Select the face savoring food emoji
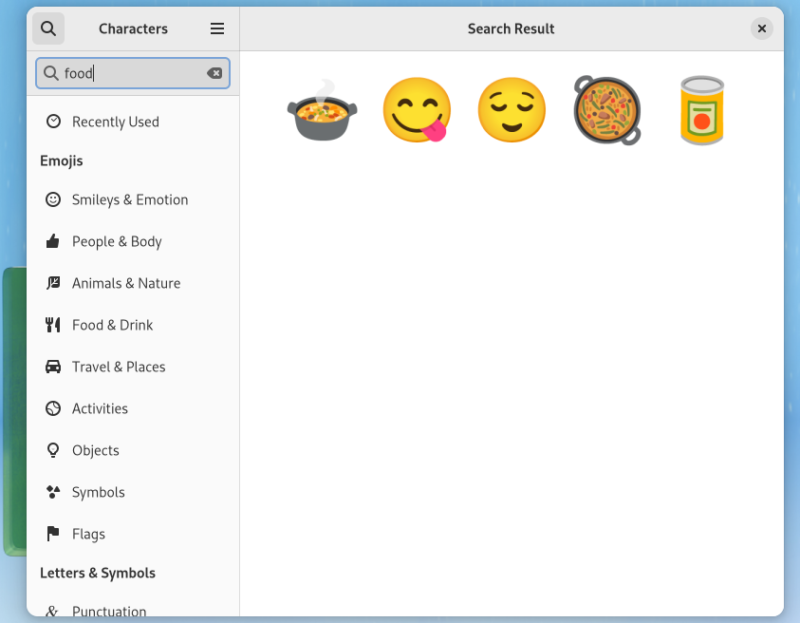Image resolution: width=800 pixels, height=623 pixels. pyautogui.click(x=417, y=110)
